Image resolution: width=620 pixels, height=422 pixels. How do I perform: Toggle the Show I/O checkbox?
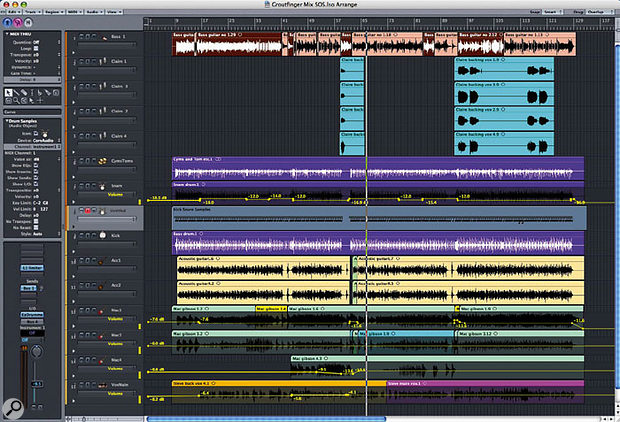pyautogui.click(x=36, y=184)
